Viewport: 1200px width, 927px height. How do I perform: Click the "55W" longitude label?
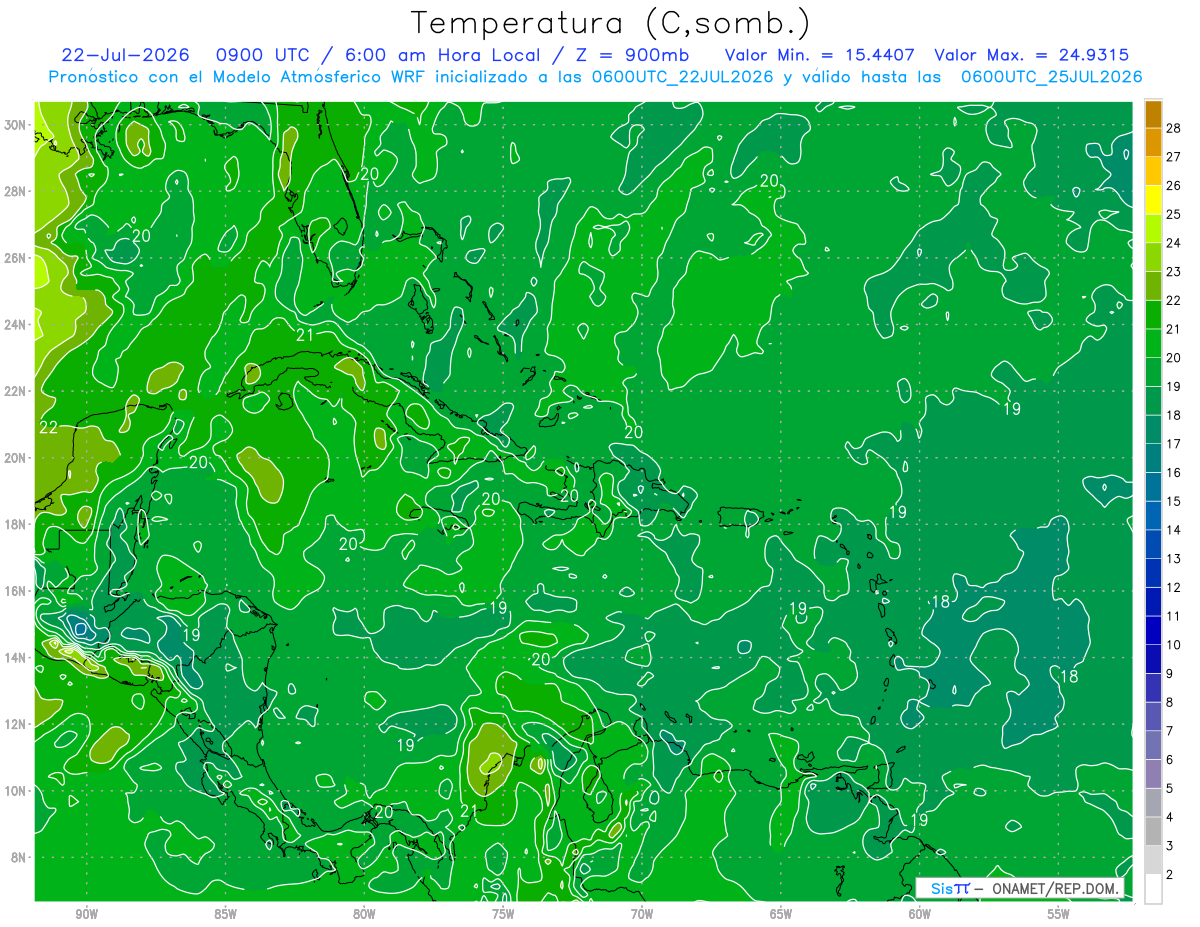[1059, 914]
